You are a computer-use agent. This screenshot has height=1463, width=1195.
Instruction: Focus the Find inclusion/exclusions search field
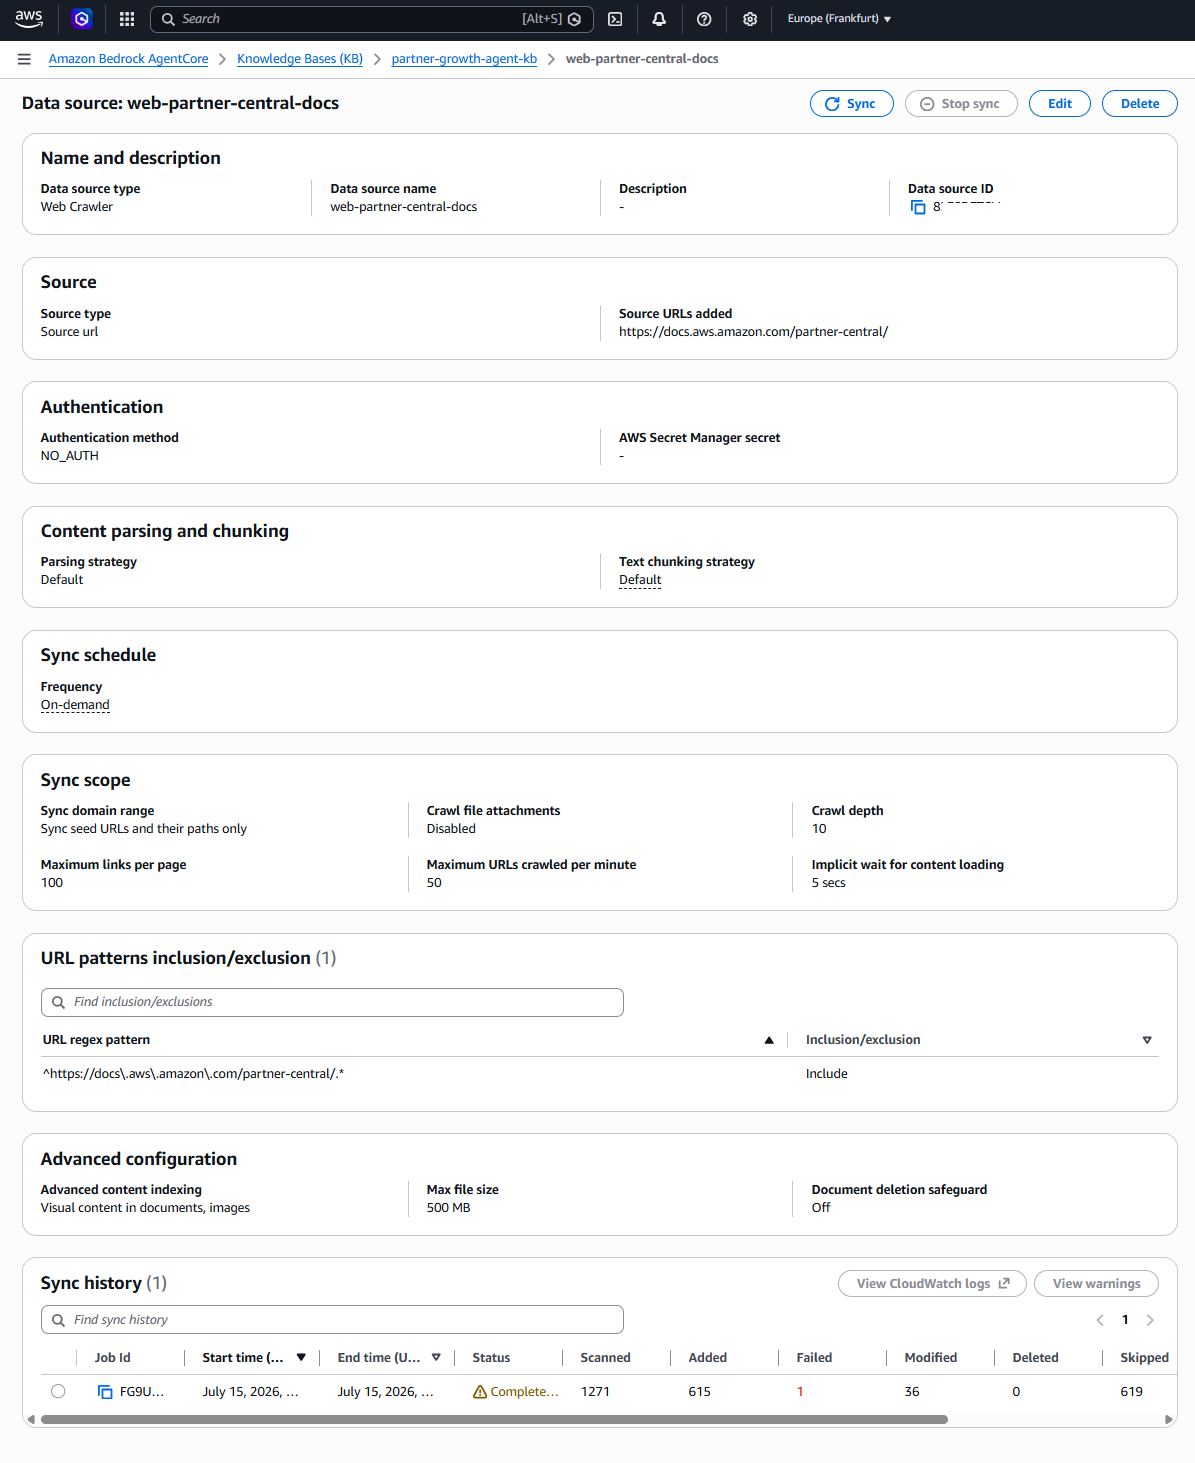(332, 1002)
